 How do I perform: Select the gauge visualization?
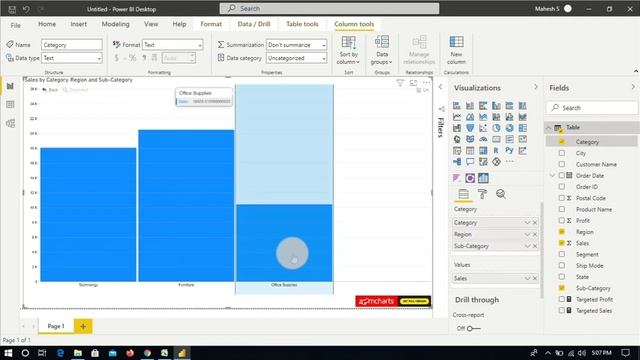(483, 139)
